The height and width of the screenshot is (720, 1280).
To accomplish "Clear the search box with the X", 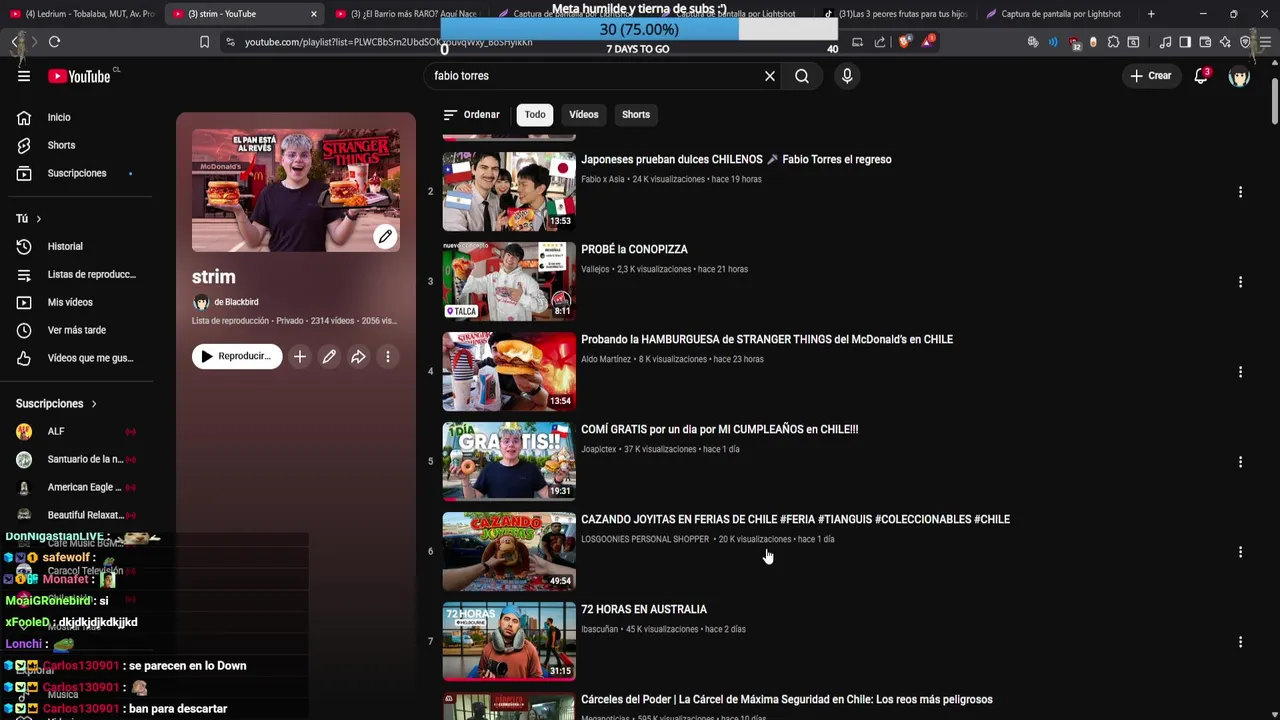I will tap(770, 76).
